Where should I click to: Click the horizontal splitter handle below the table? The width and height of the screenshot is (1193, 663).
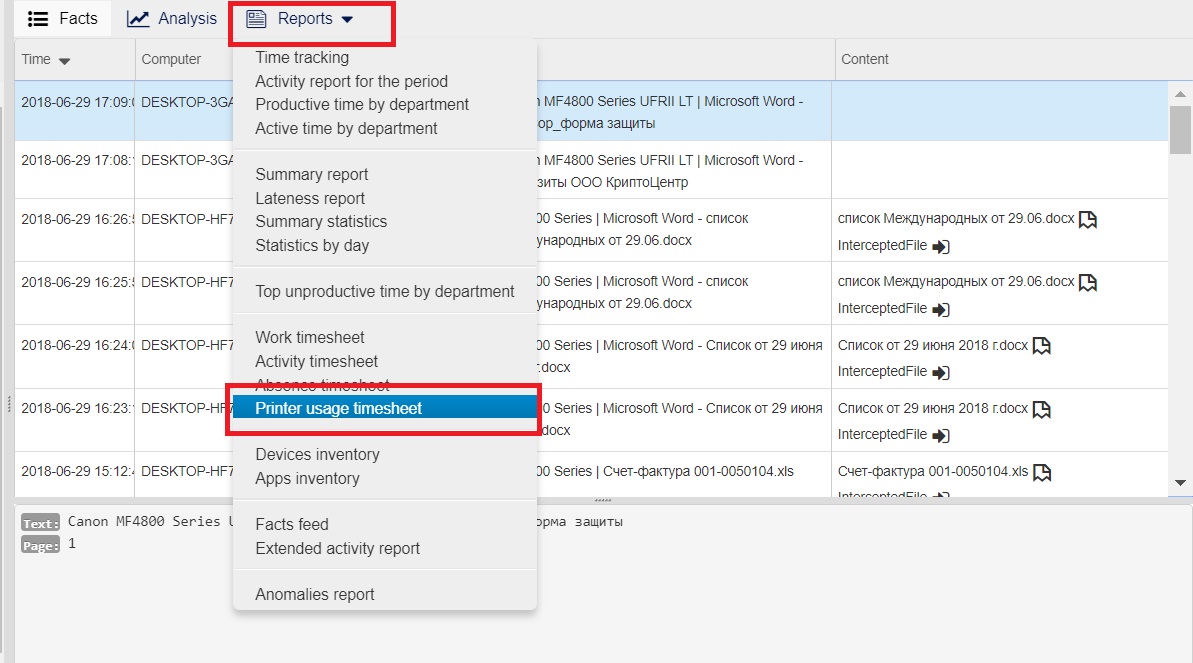602,499
